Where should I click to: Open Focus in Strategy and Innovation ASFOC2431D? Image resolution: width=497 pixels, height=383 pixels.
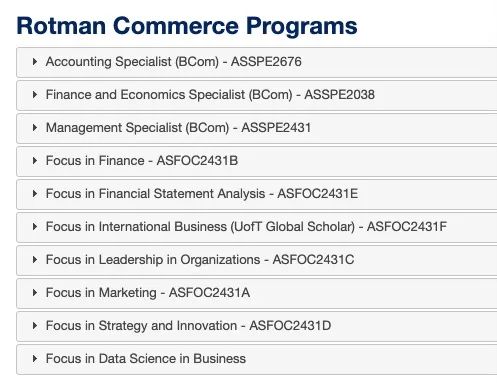point(188,326)
